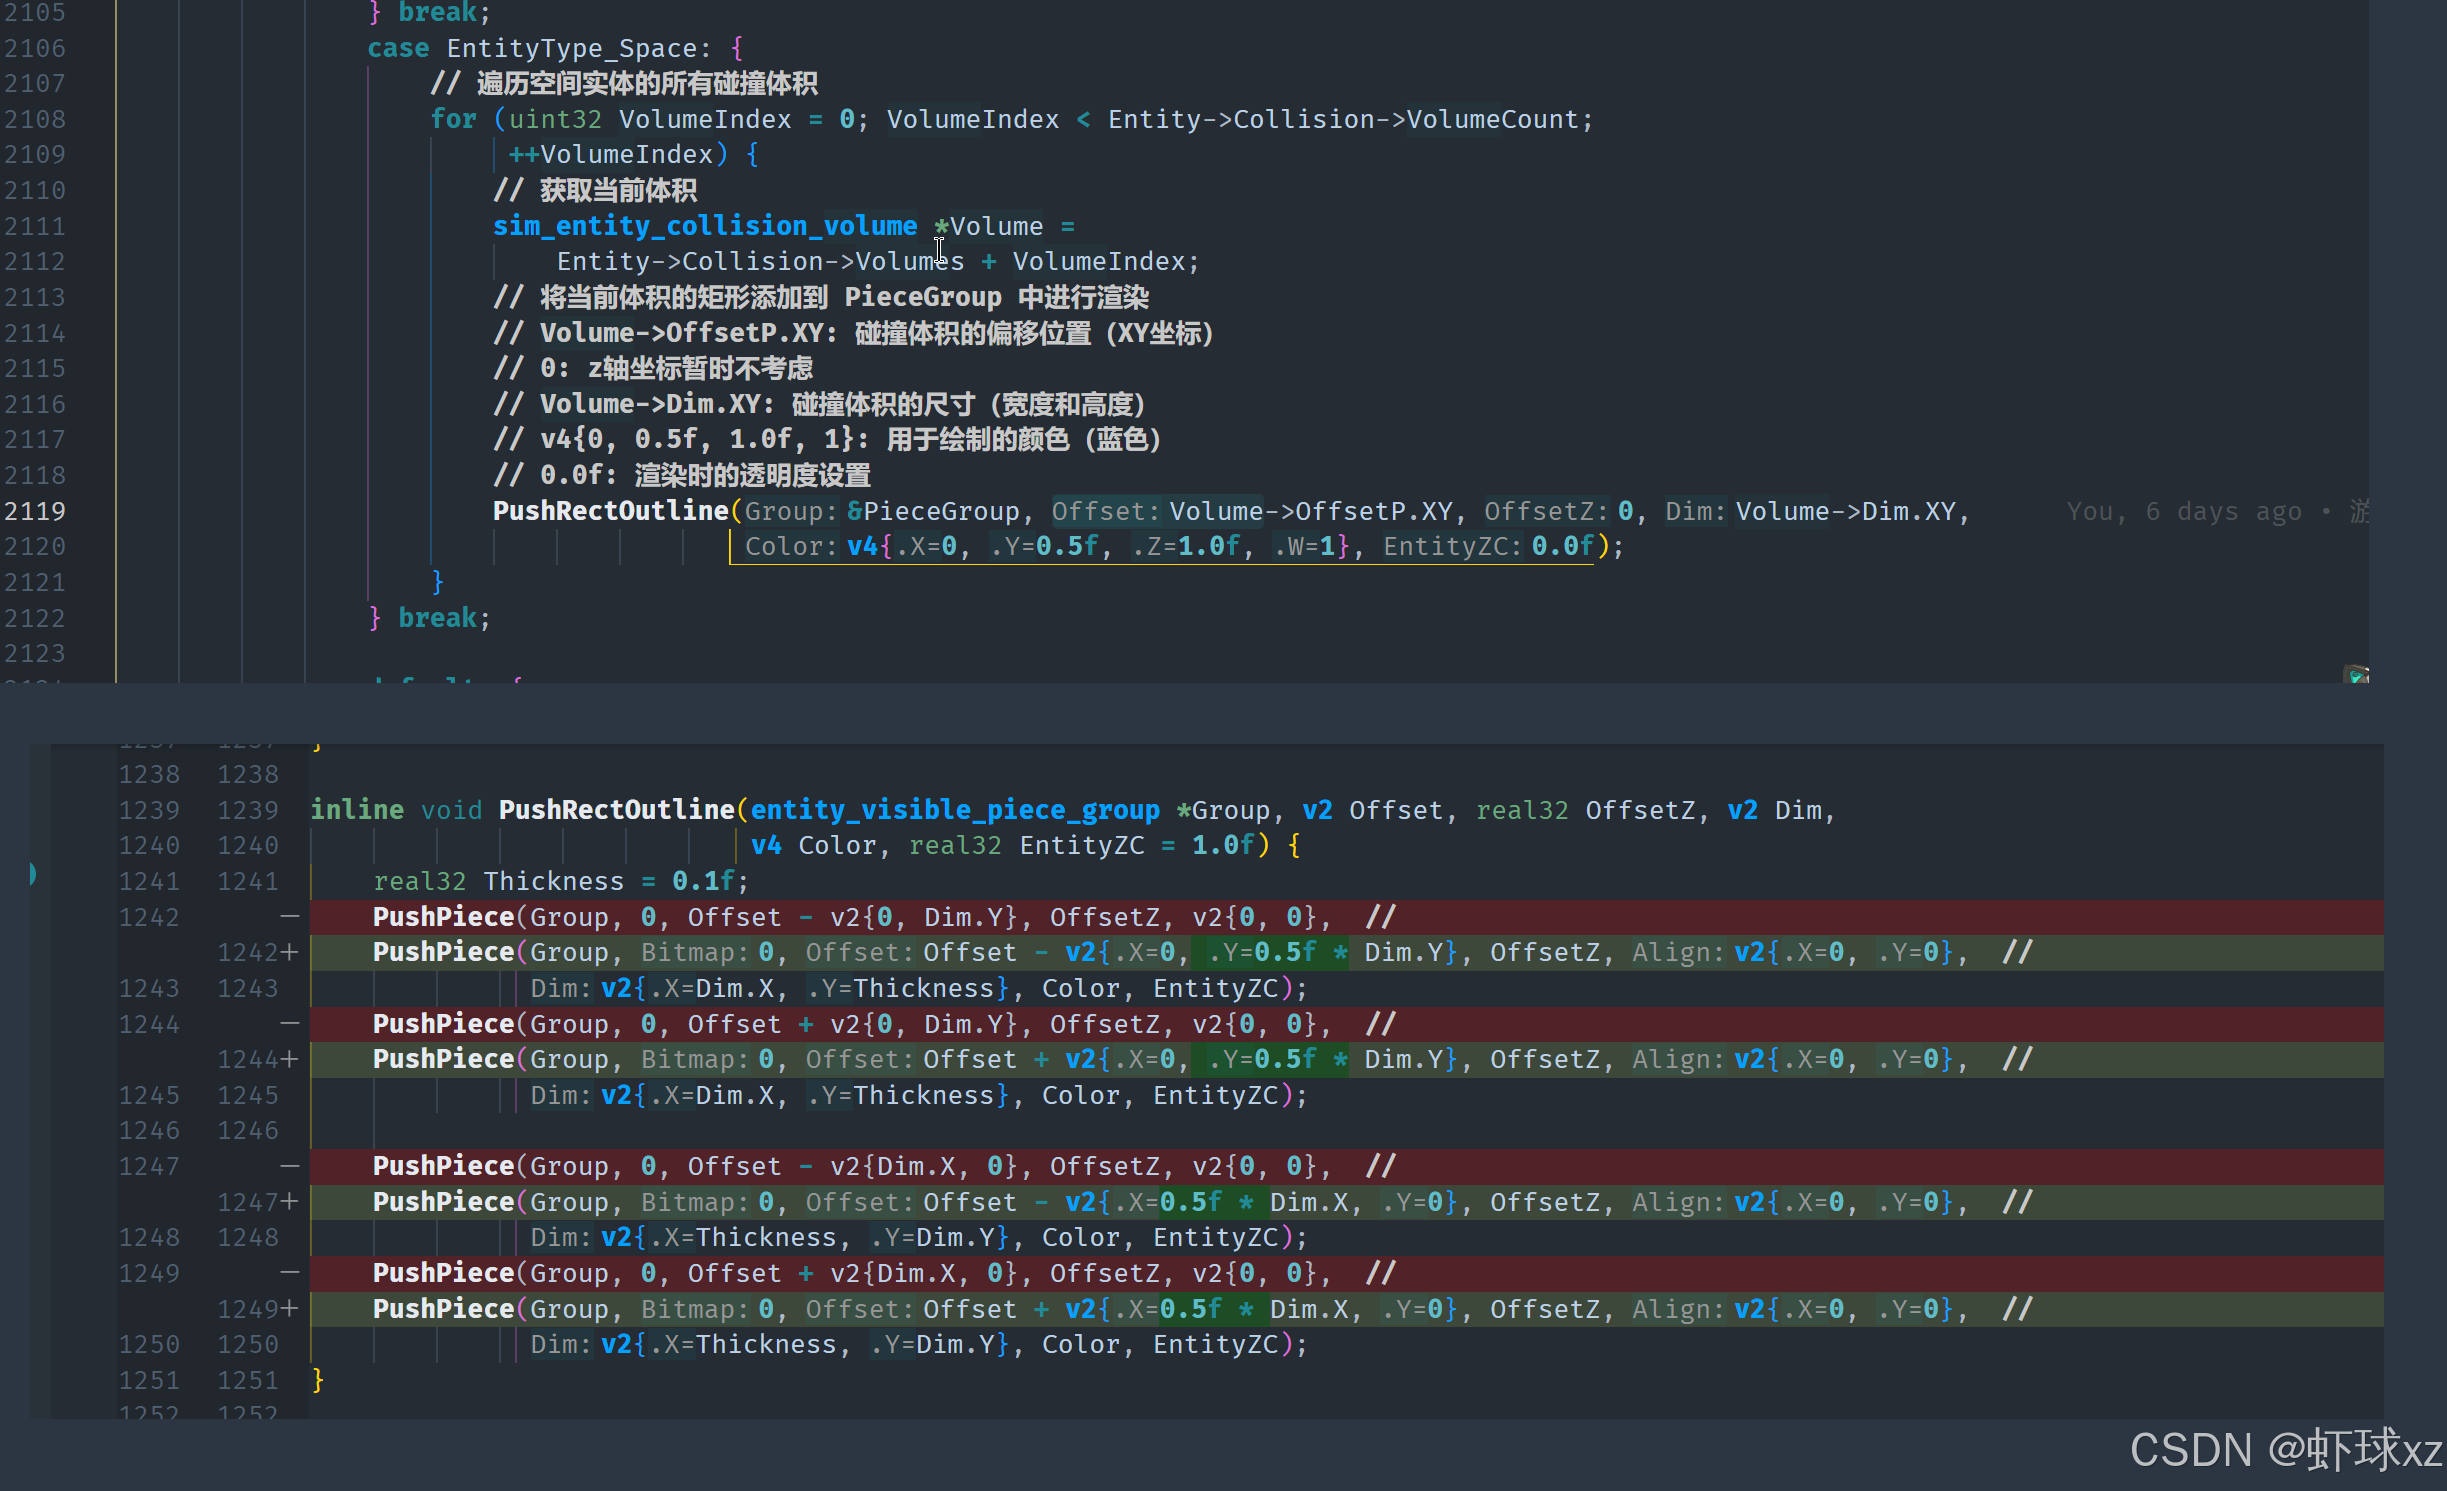Click the EntityZC 0.0f value on line 2120
This screenshot has width=2447, height=1491.
tap(1563, 546)
